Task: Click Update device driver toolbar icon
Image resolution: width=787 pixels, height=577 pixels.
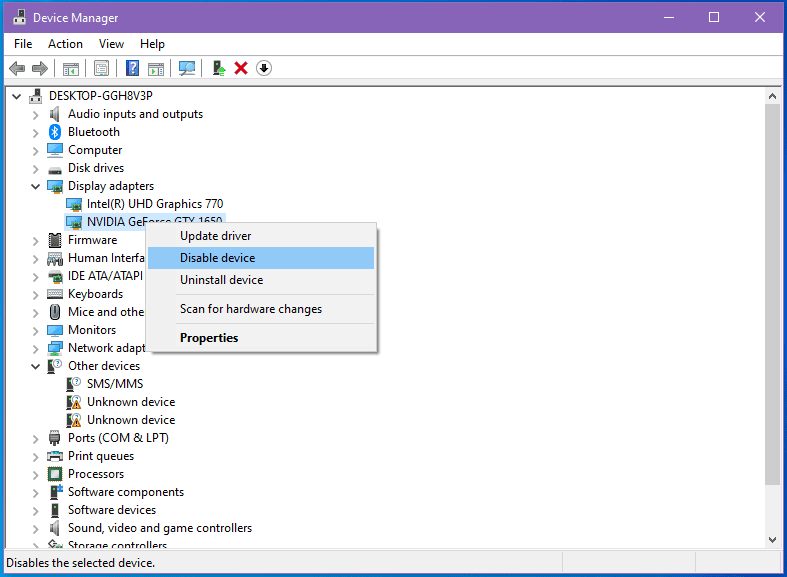Action: click(218, 68)
